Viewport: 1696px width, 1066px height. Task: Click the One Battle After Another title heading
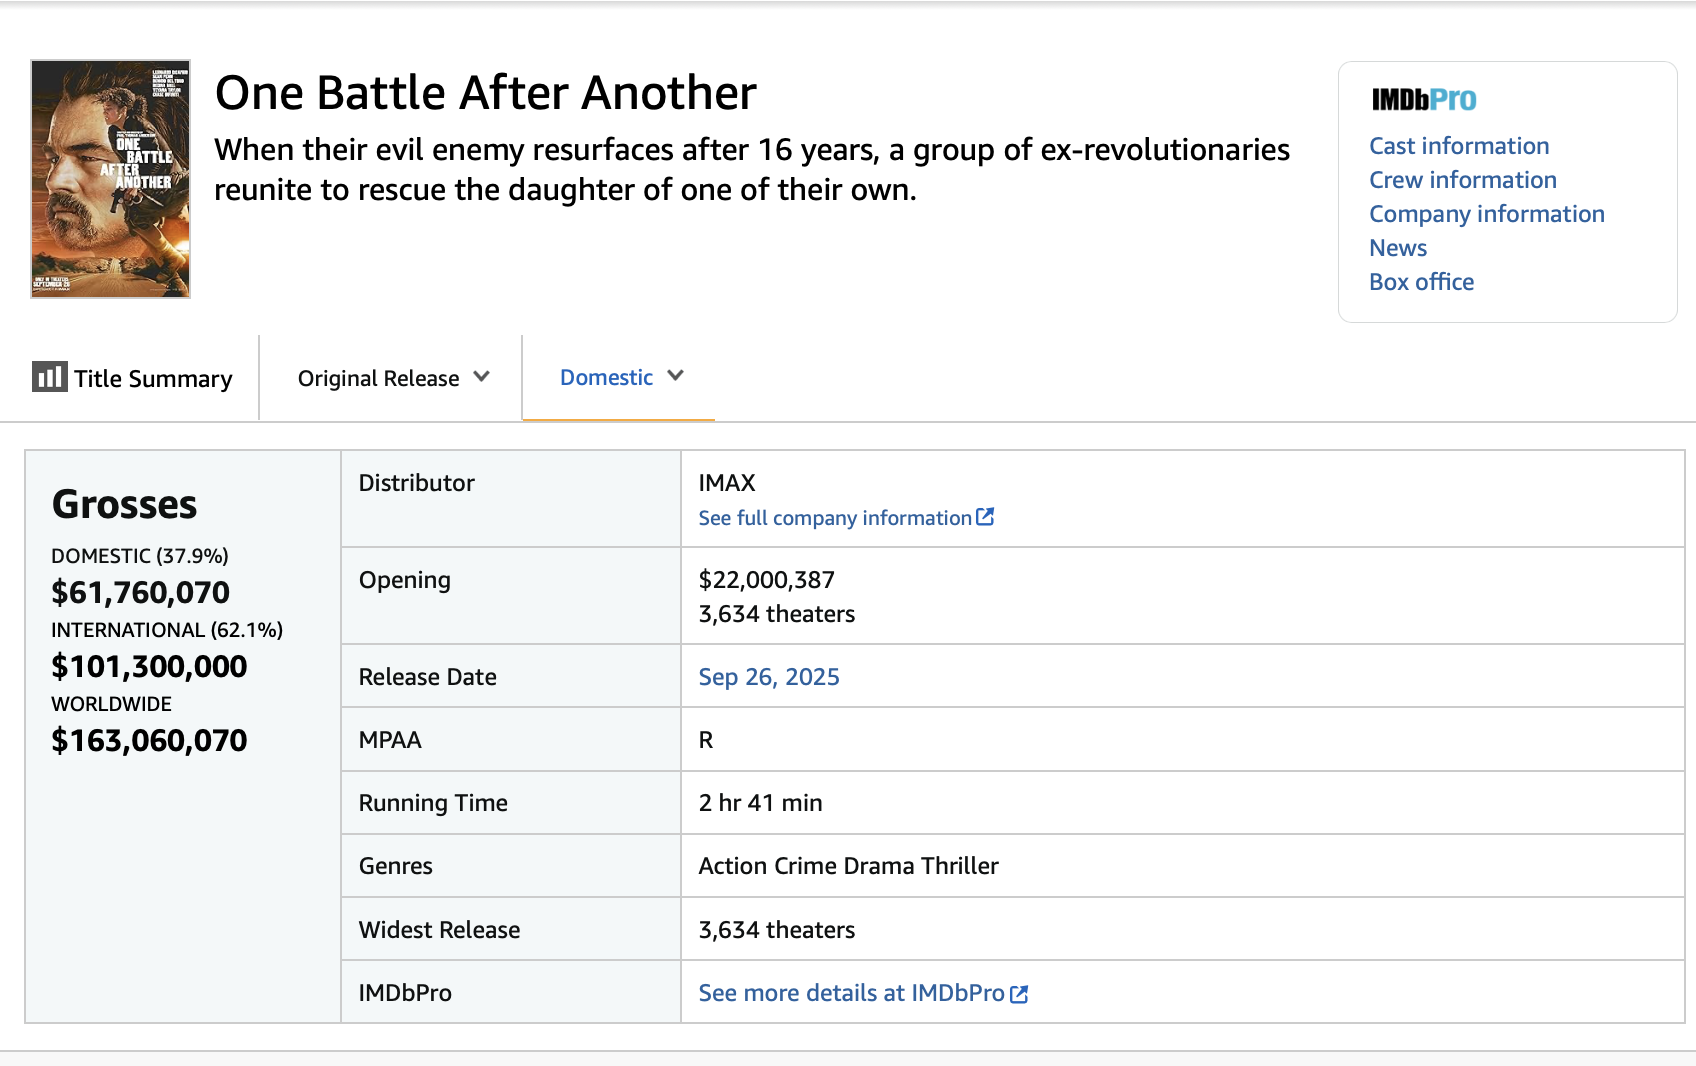coord(485,93)
